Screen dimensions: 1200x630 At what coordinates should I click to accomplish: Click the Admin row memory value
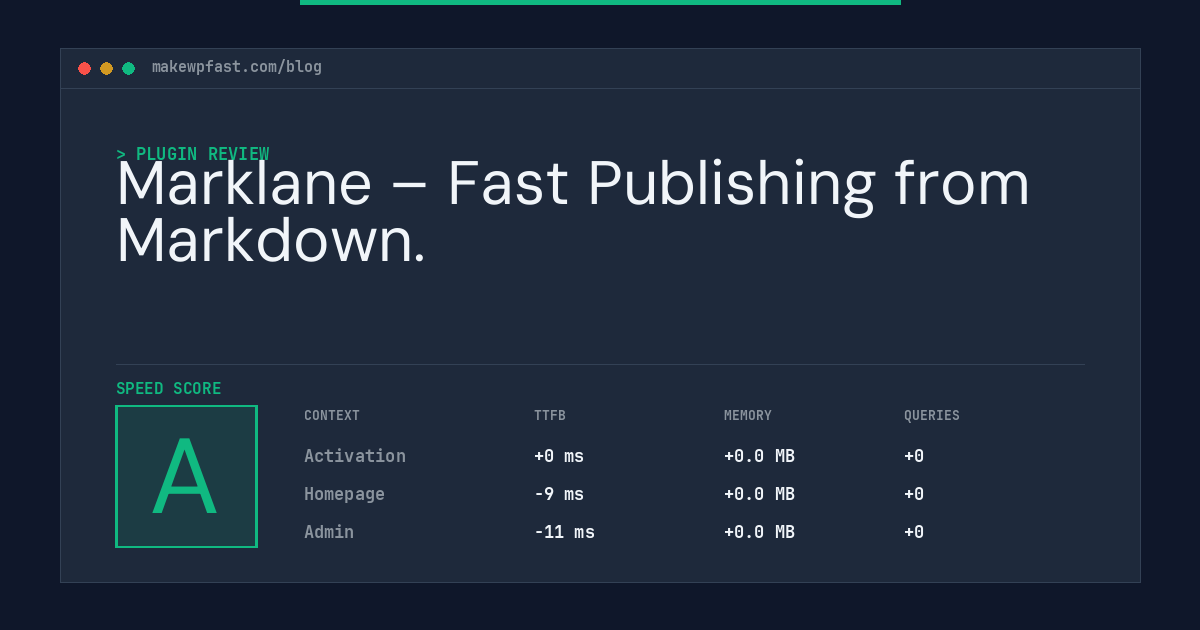[759, 532]
